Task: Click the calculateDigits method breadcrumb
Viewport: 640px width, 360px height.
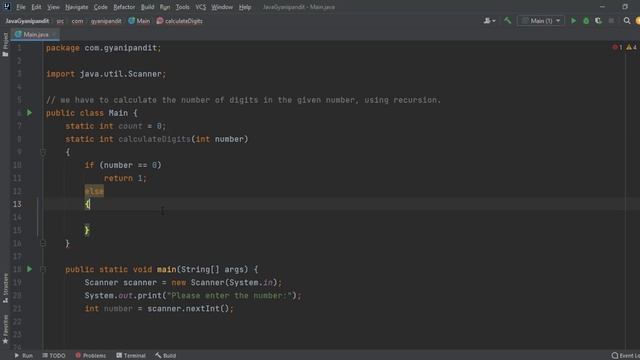Action: 180,21
